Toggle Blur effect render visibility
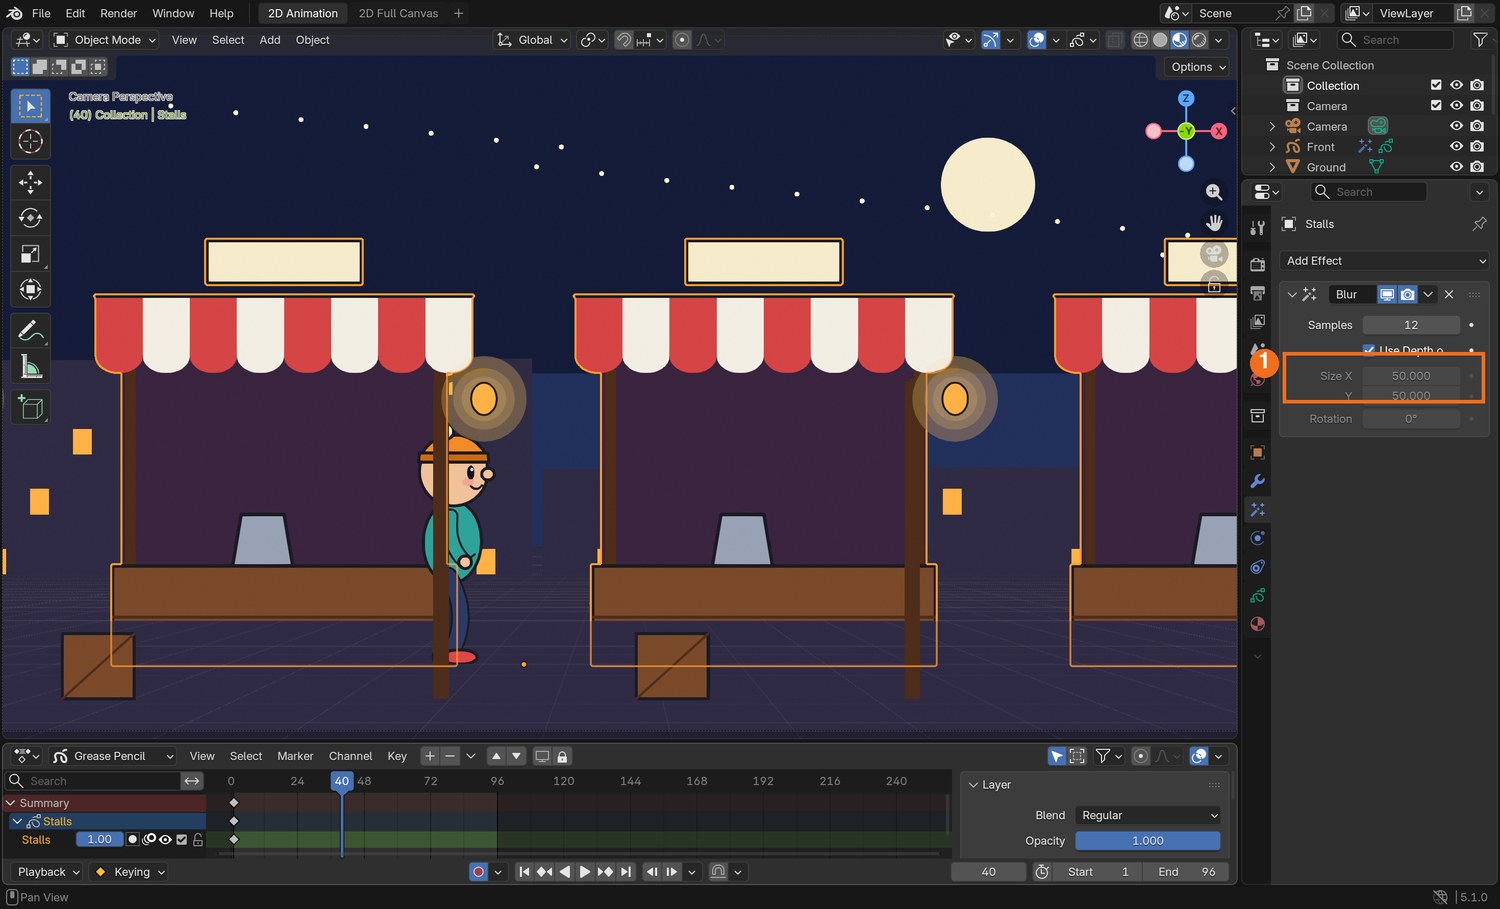The width and height of the screenshot is (1500, 909). pyautogui.click(x=1407, y=294)
